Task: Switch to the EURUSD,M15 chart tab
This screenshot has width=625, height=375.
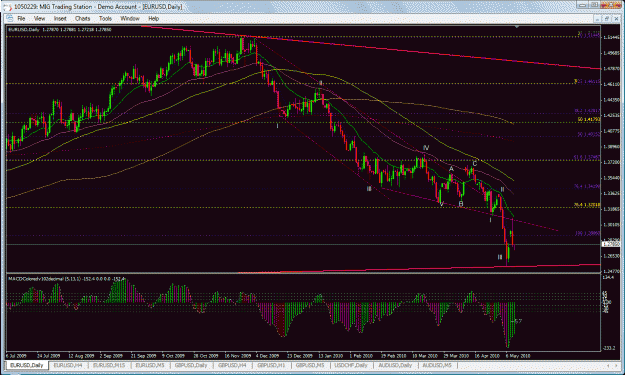Action: (x=109, y=365)
